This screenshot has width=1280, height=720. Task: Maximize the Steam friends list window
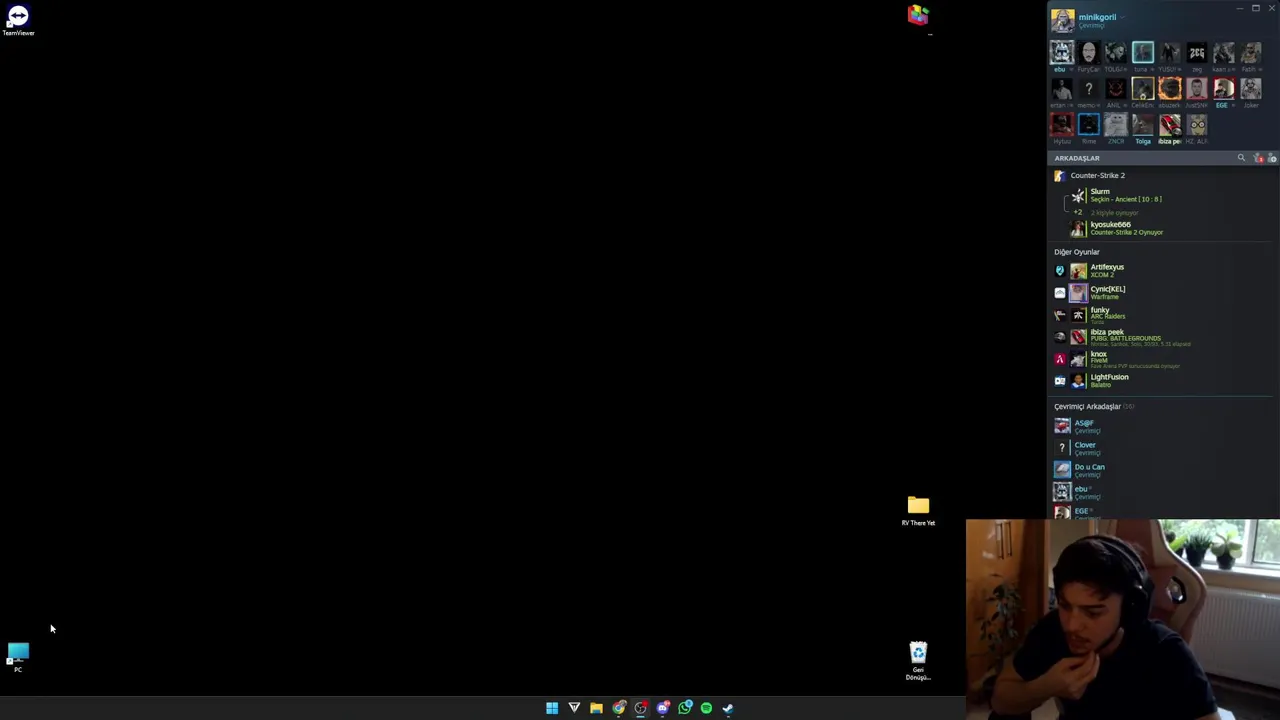(x=1256, y=8)
